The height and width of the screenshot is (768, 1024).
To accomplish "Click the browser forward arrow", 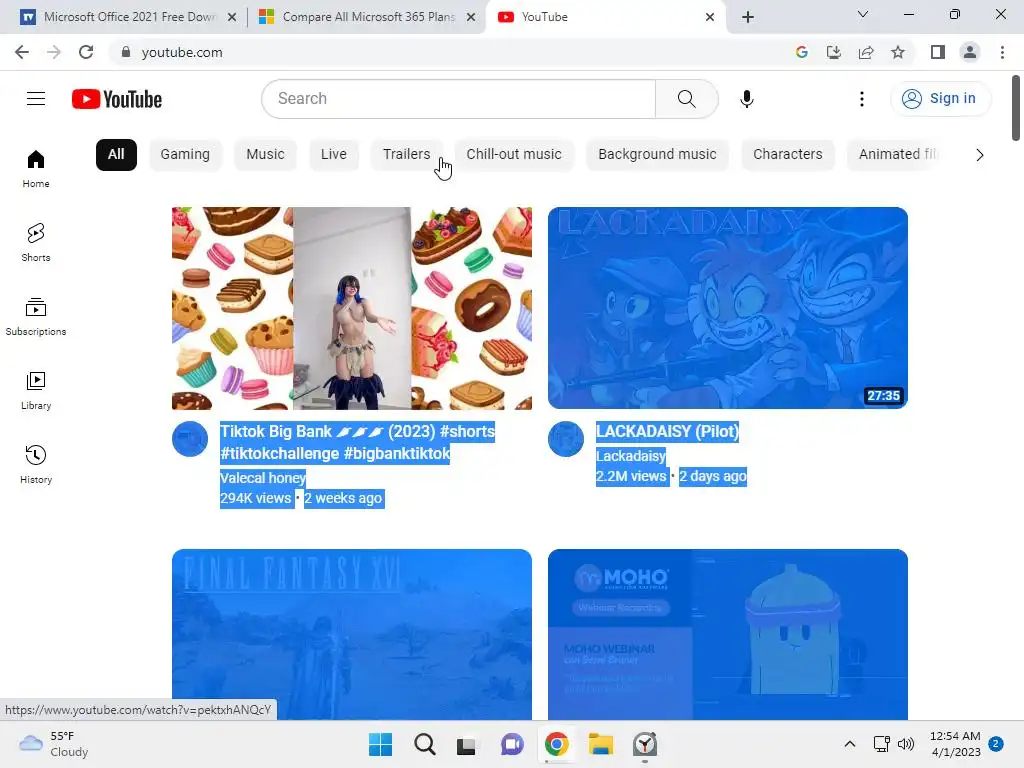I will click(x=54, y=52).
